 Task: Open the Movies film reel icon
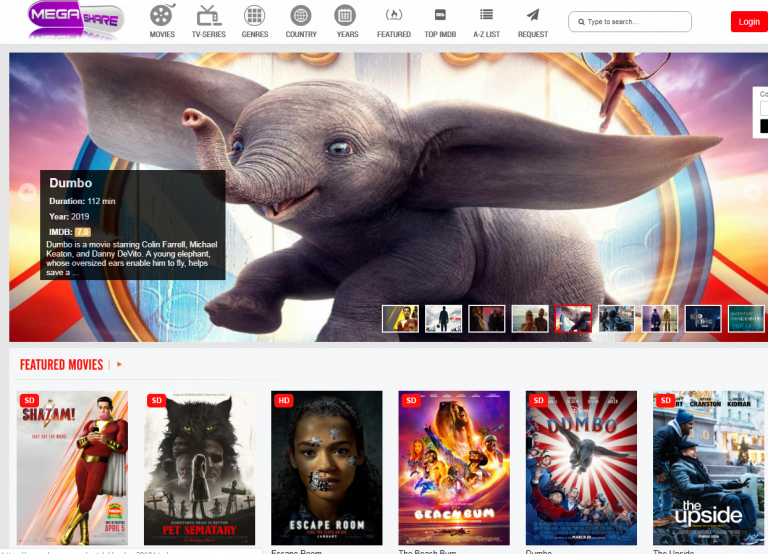click(x=162, y=15)
